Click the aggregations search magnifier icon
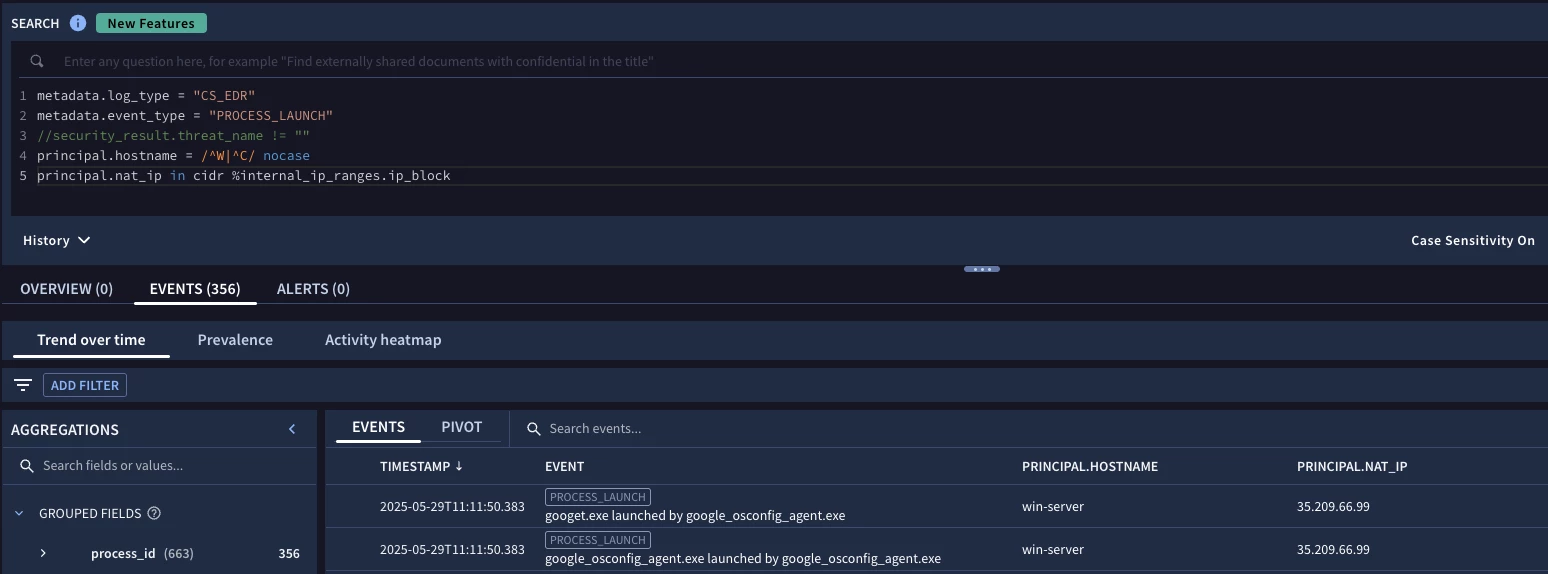The width and height of the screenshot is (1548, 574). pyautogui.click(x=27, y=466)
